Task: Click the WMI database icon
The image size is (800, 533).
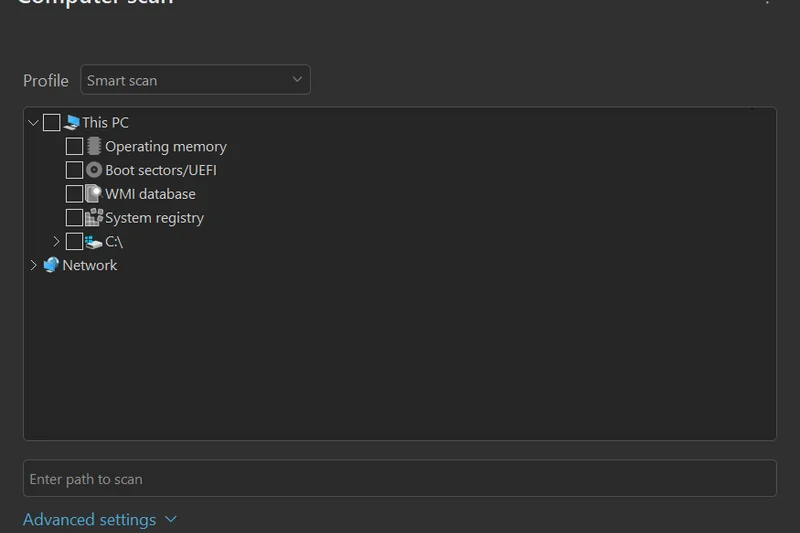Action: pyautogui.click(x=94, y=194)
